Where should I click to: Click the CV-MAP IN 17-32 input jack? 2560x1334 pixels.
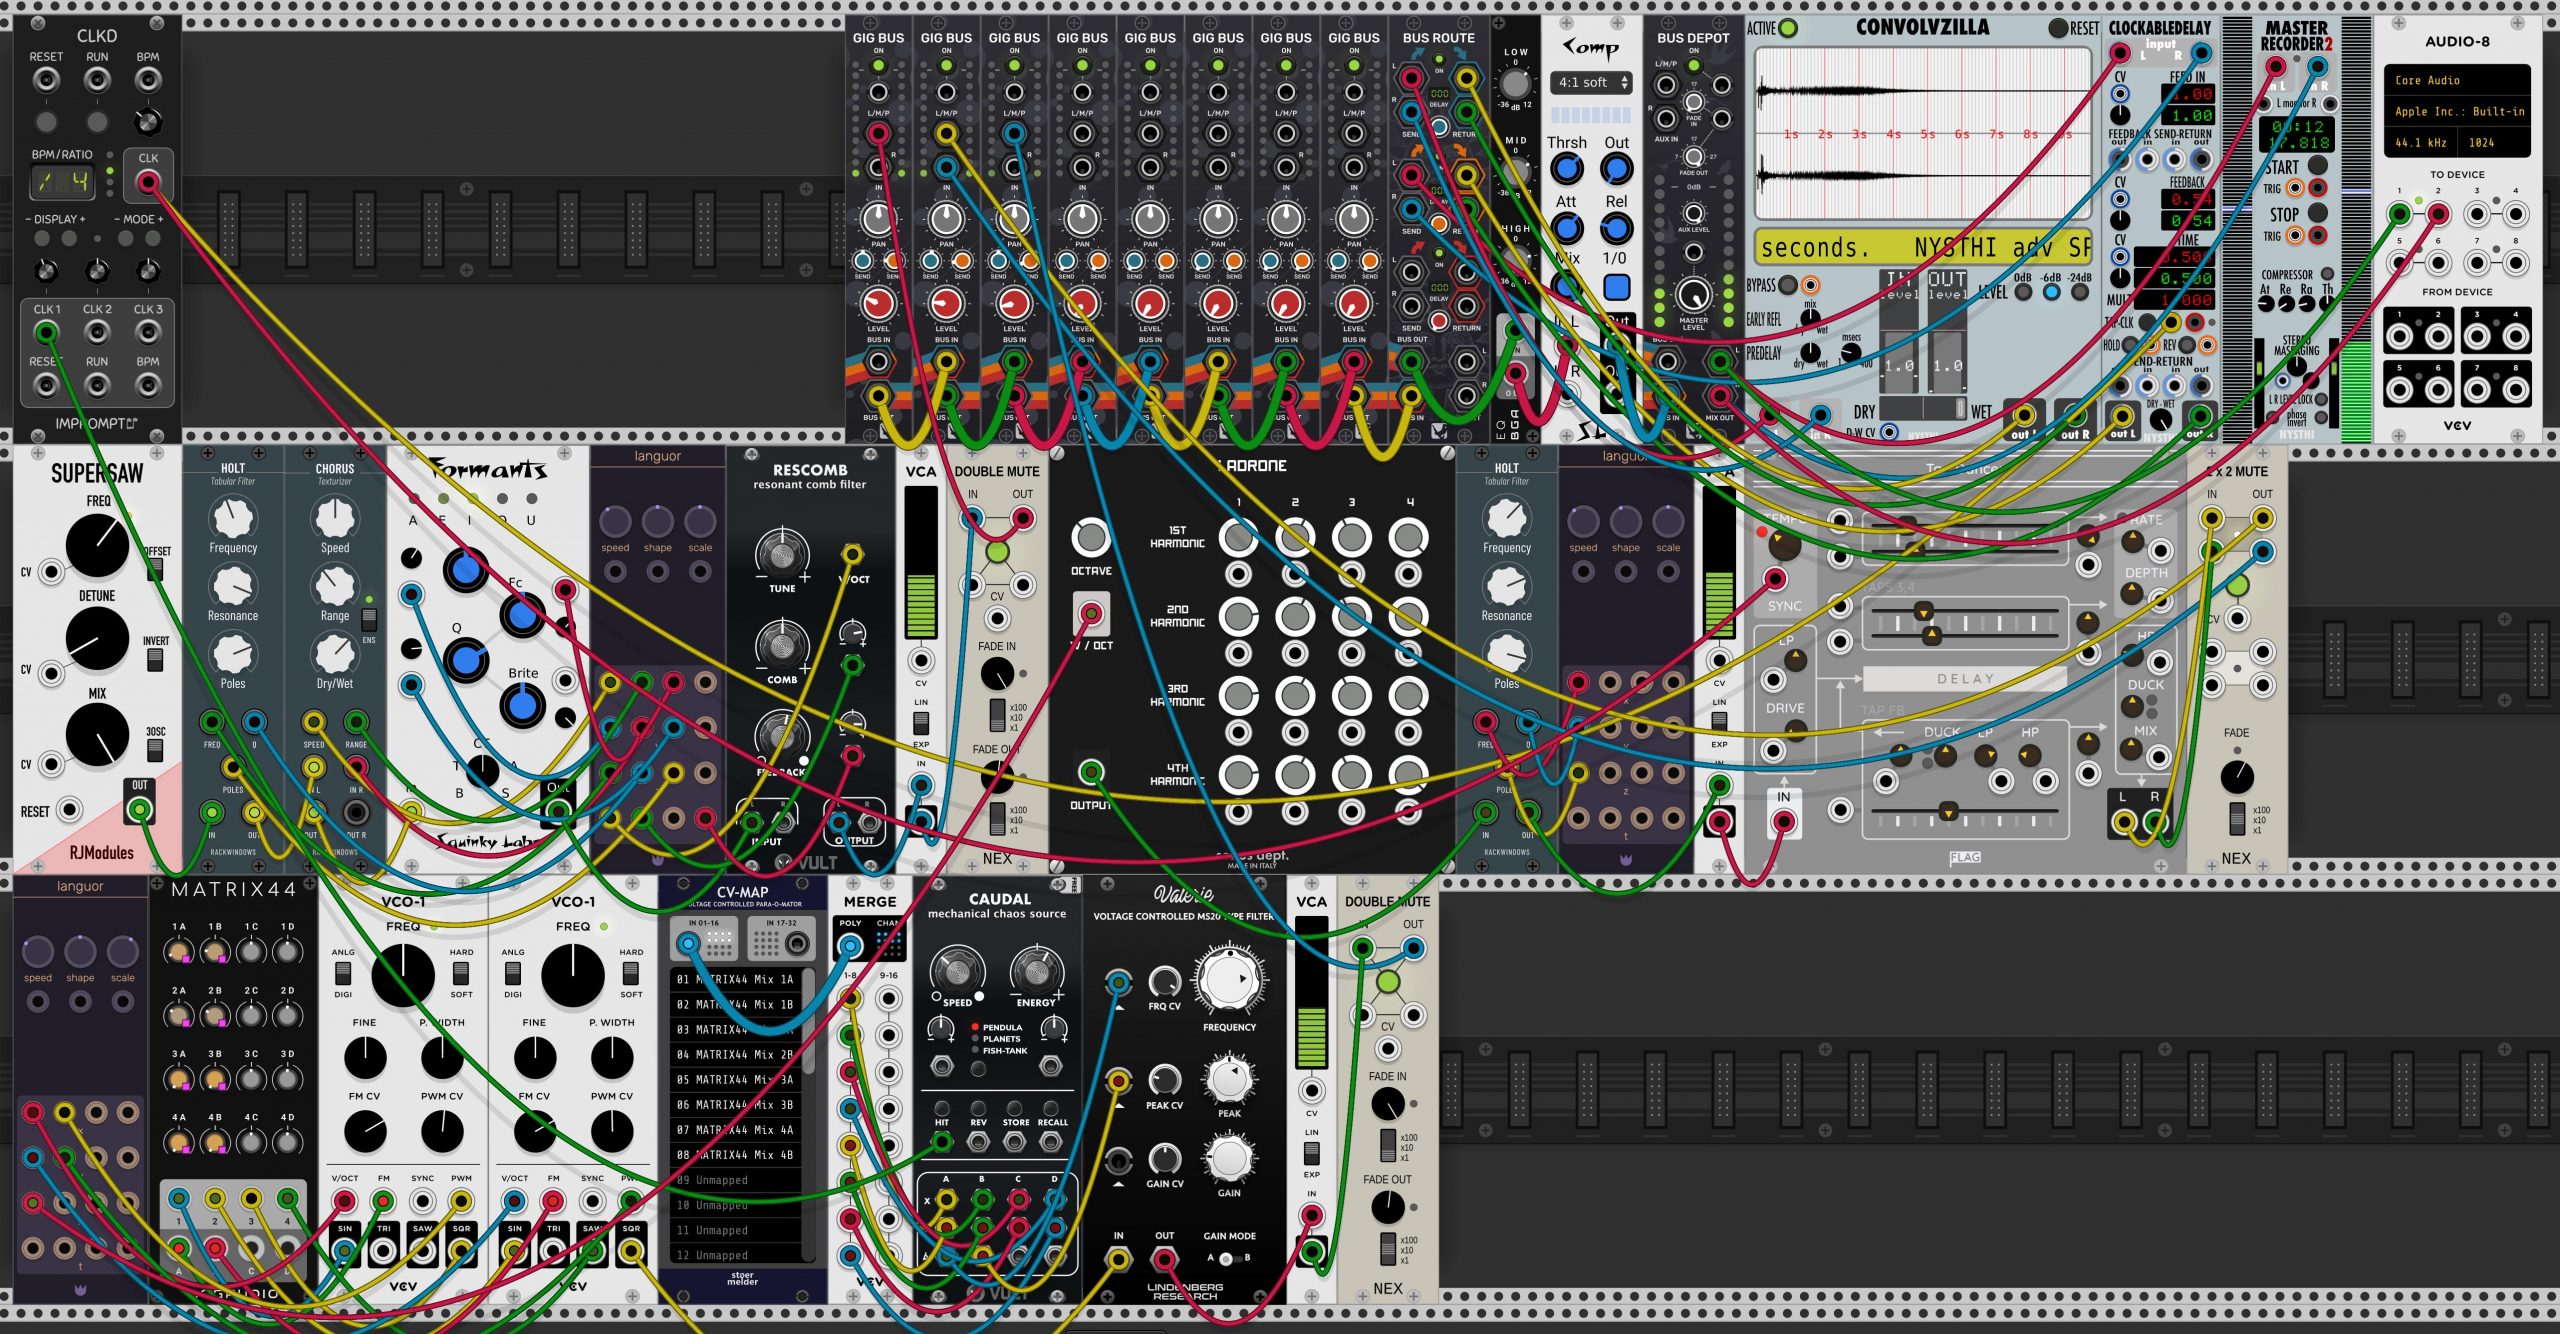[x=798, y=943]
